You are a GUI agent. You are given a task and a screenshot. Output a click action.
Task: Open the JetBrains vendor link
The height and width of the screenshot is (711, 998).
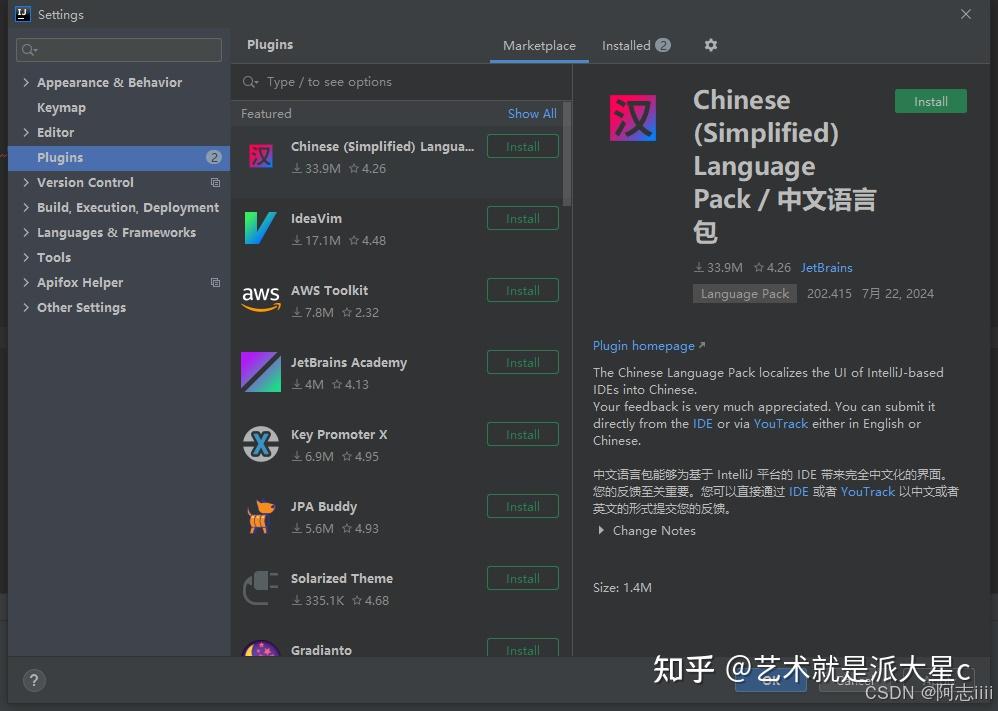pos(826,267)
